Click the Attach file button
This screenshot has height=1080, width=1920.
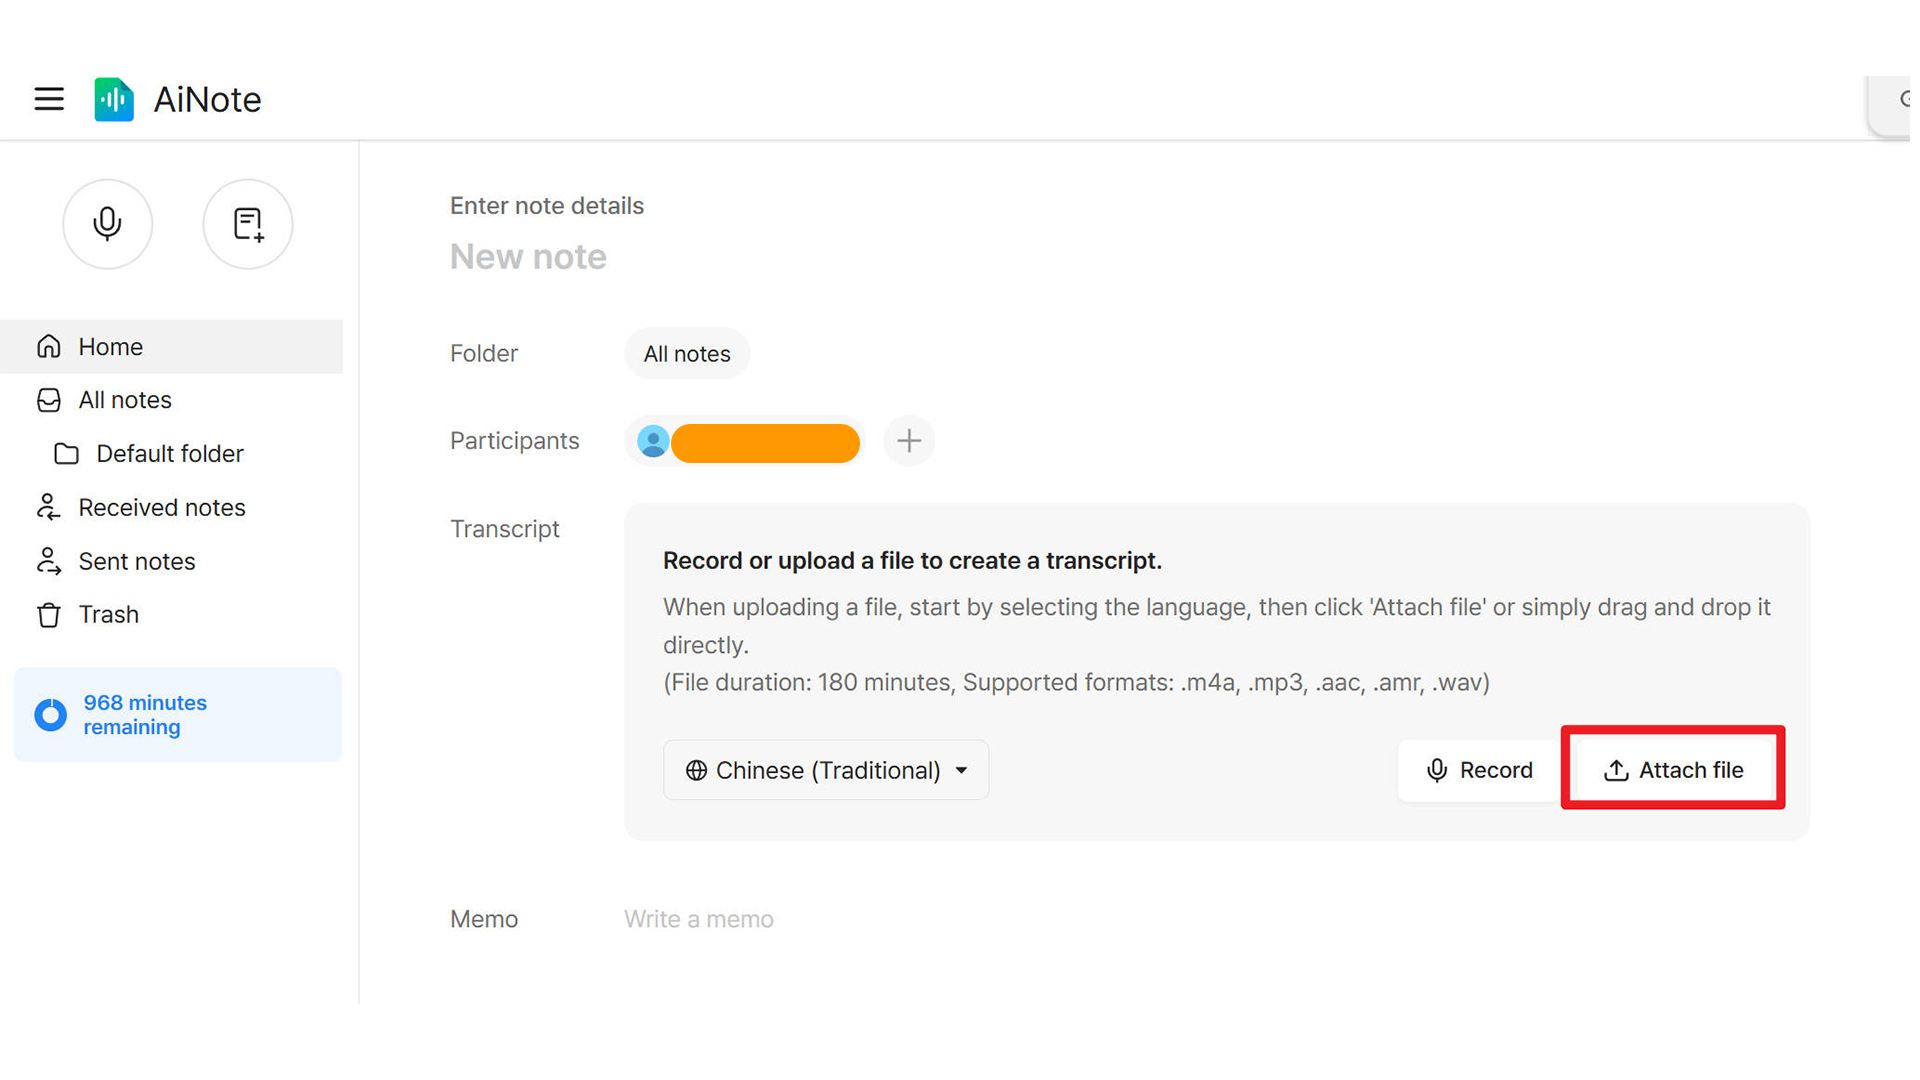tap(1673, 770)
